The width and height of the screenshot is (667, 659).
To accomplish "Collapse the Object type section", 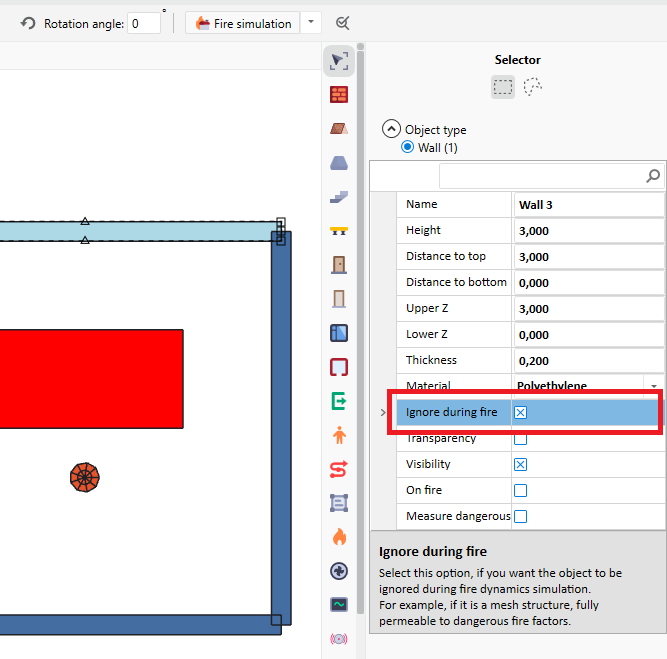I will pyautogui.click(x=391, y=129).
